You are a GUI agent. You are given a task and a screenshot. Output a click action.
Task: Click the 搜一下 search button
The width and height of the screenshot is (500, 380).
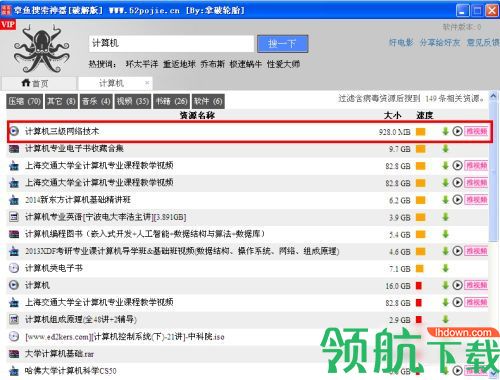[282, 44]
